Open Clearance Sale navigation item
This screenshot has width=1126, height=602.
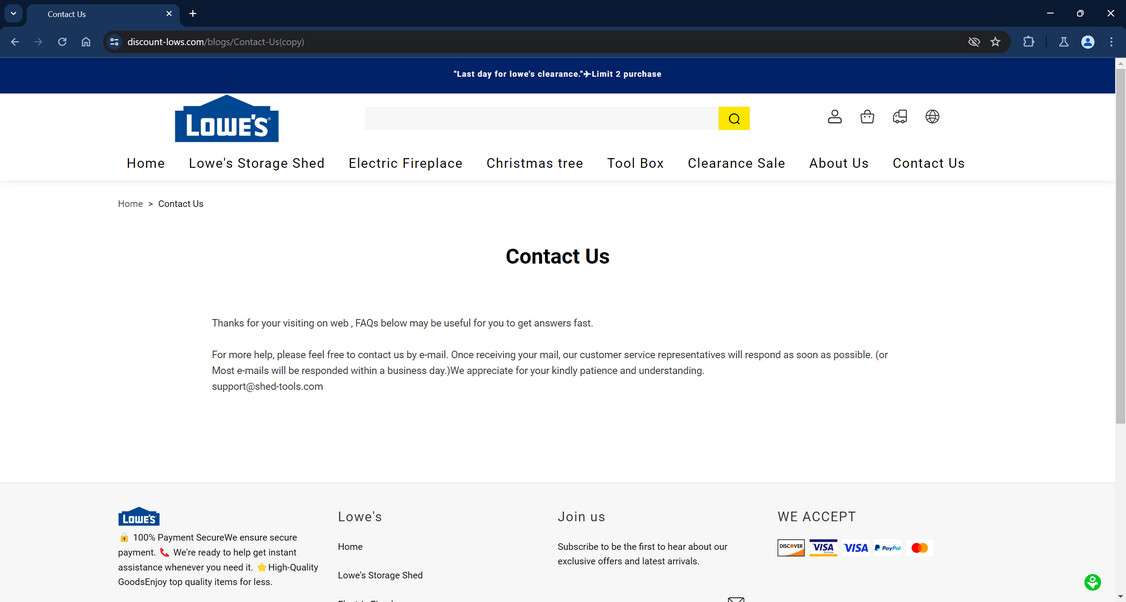(x=736, y=163)
